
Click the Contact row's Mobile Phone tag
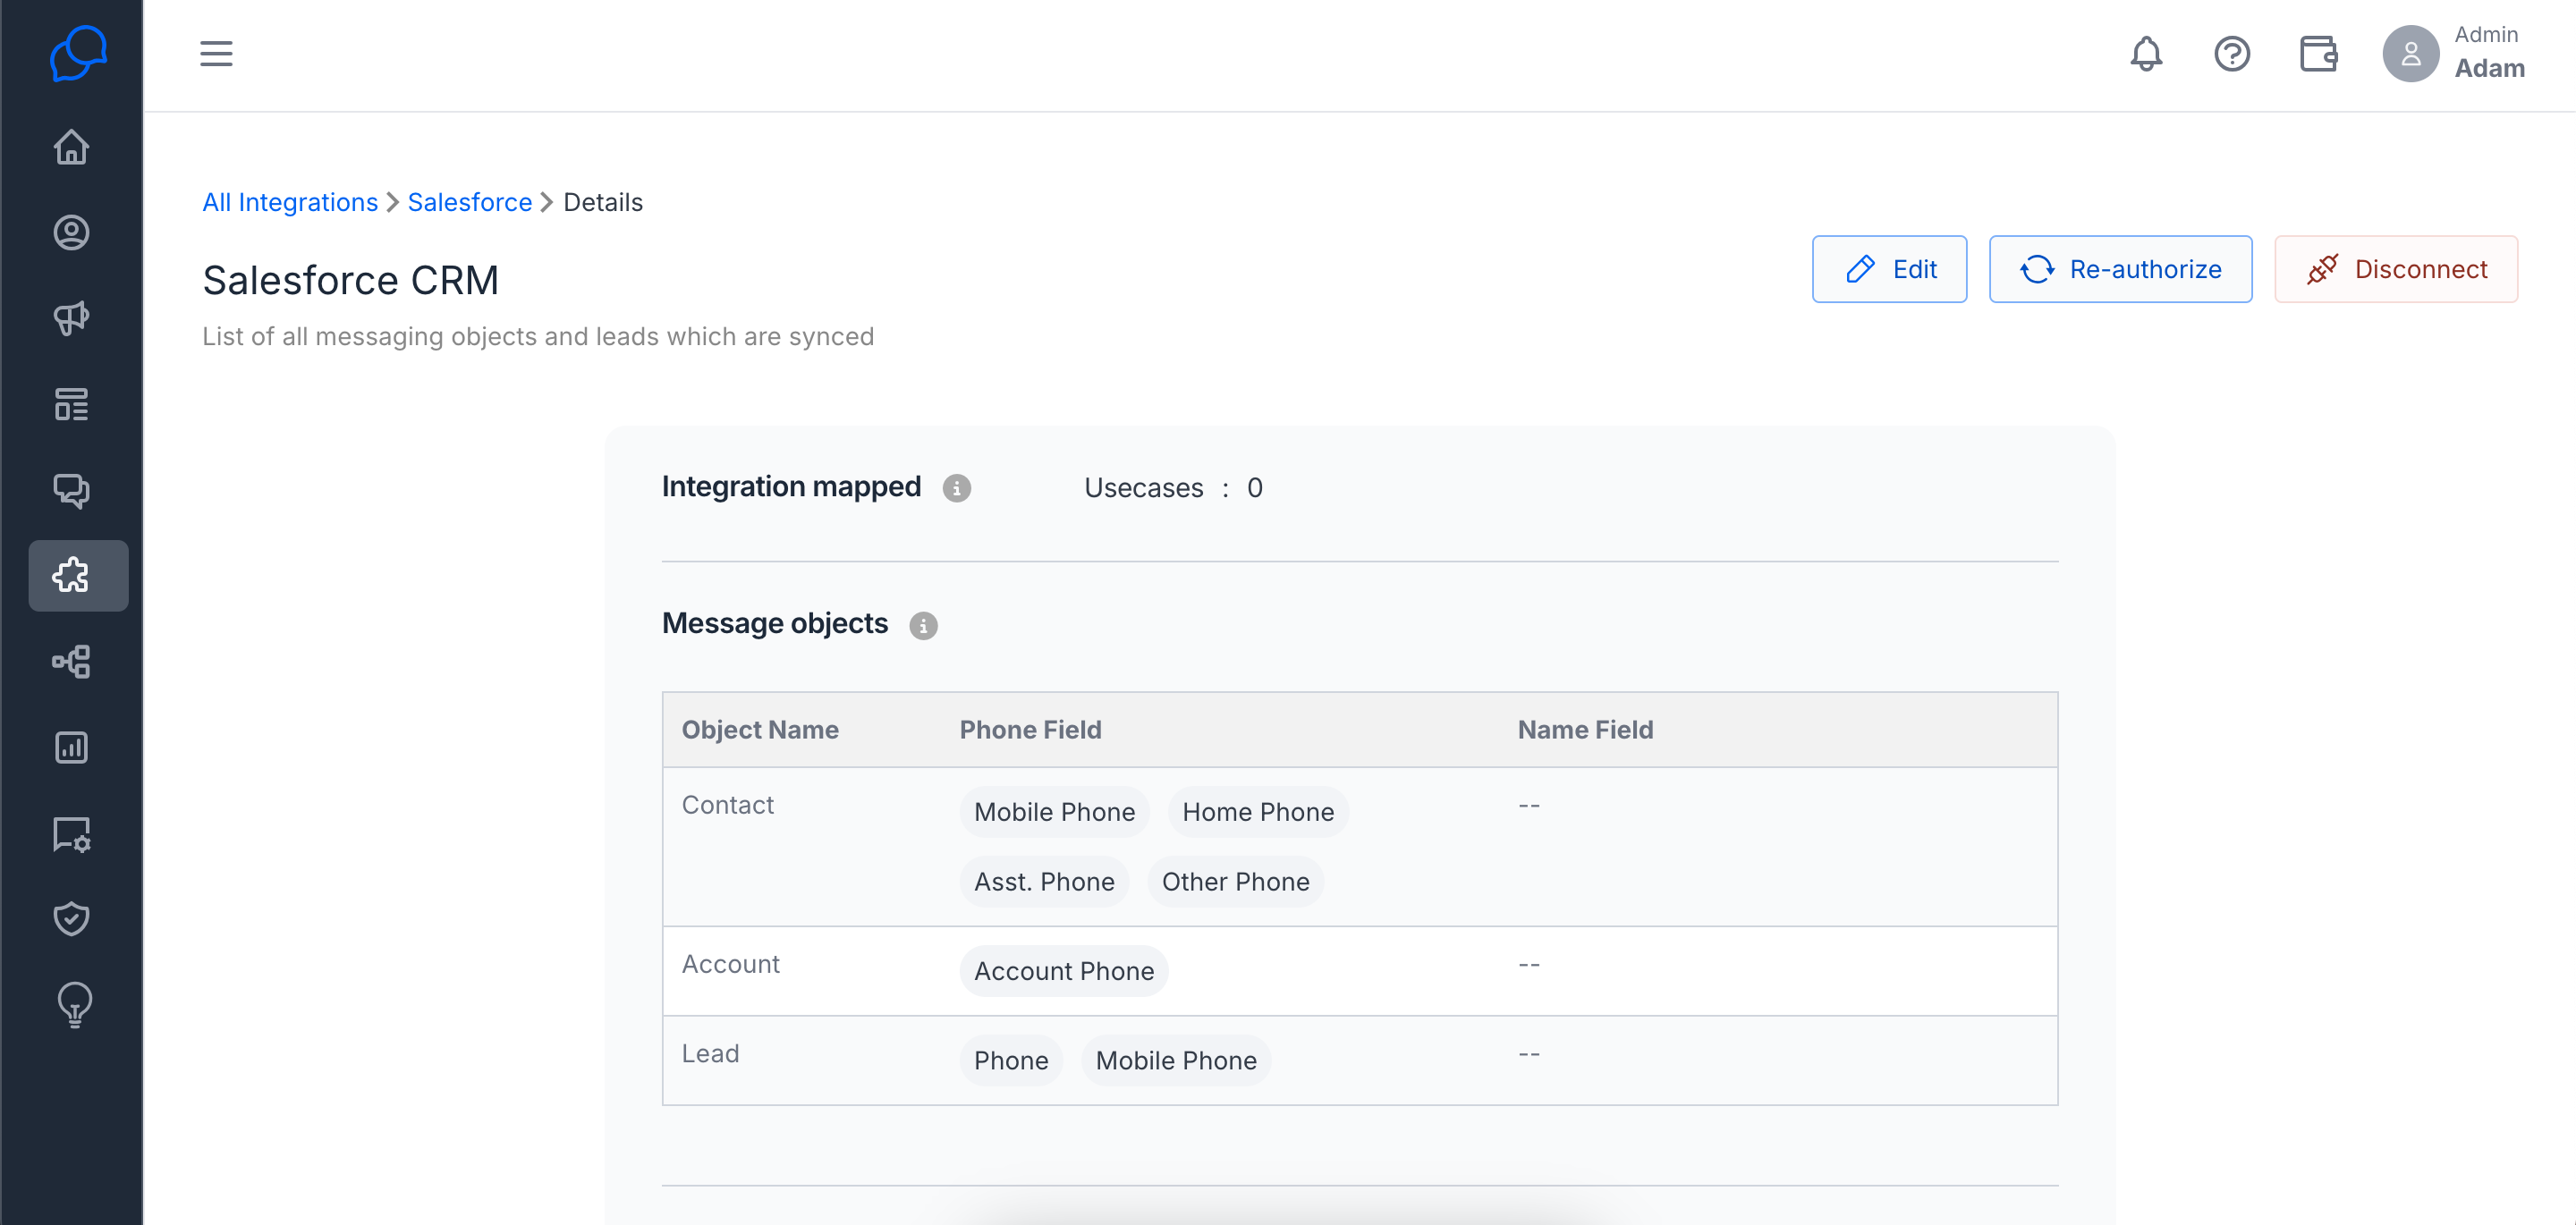[x=1054, y=812]
